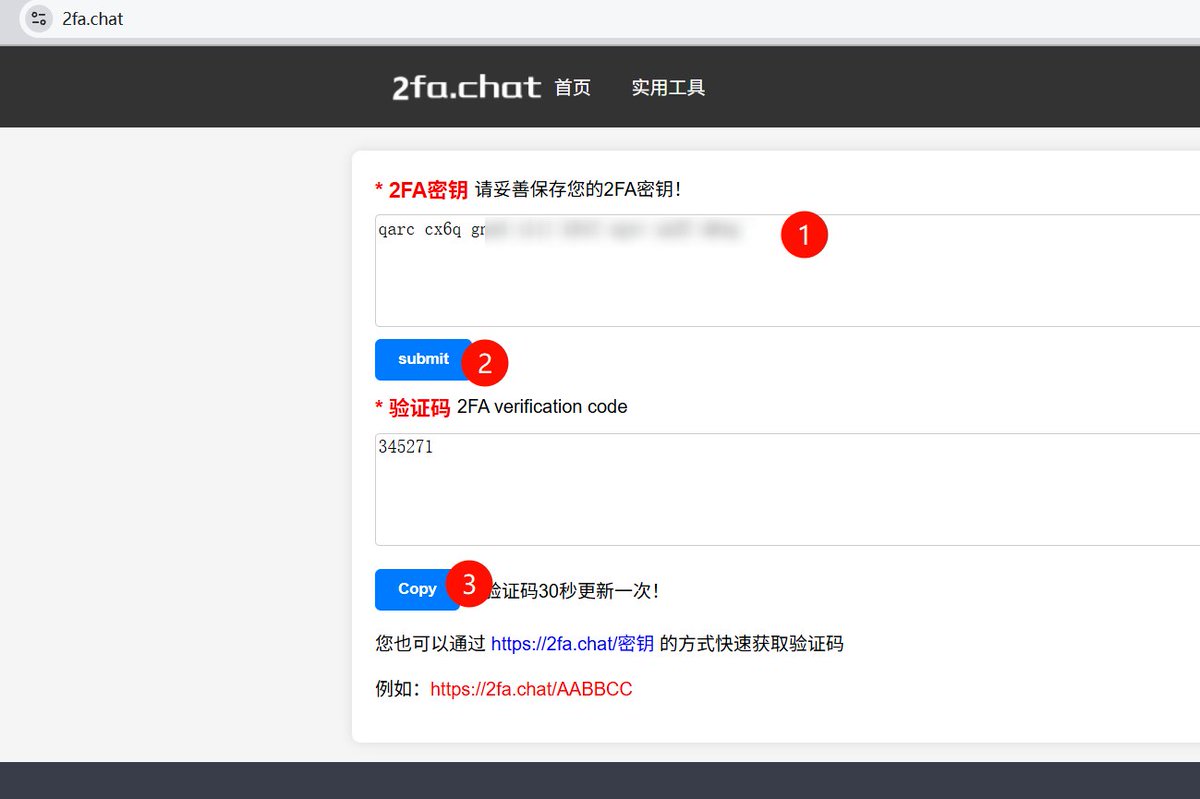Image resolution: width=1200 pixels, height=799 pixels.
Task: Click the tab settings sliders icon
Action: (37, 17)
